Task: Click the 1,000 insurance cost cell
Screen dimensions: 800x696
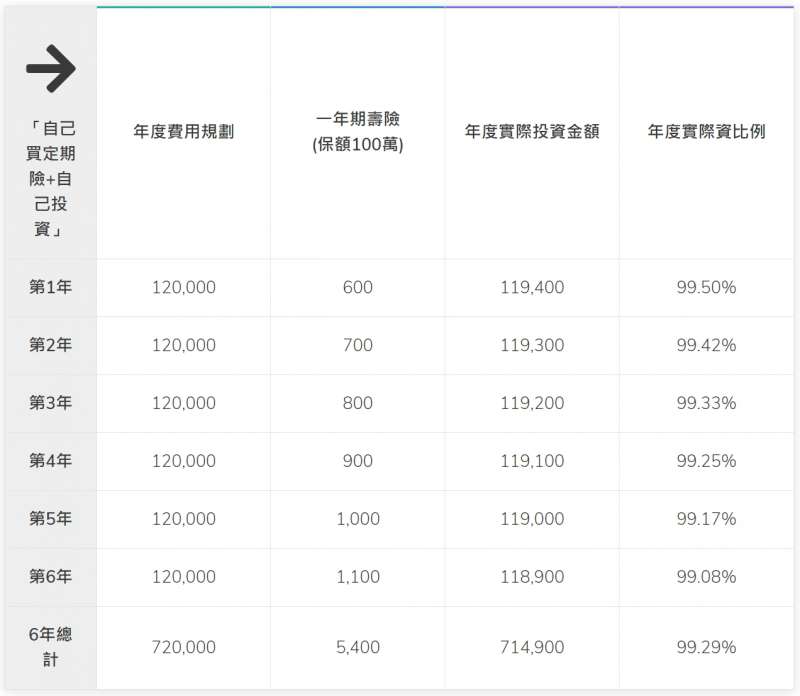Action: pyautogui.click(x=358, y=519)
